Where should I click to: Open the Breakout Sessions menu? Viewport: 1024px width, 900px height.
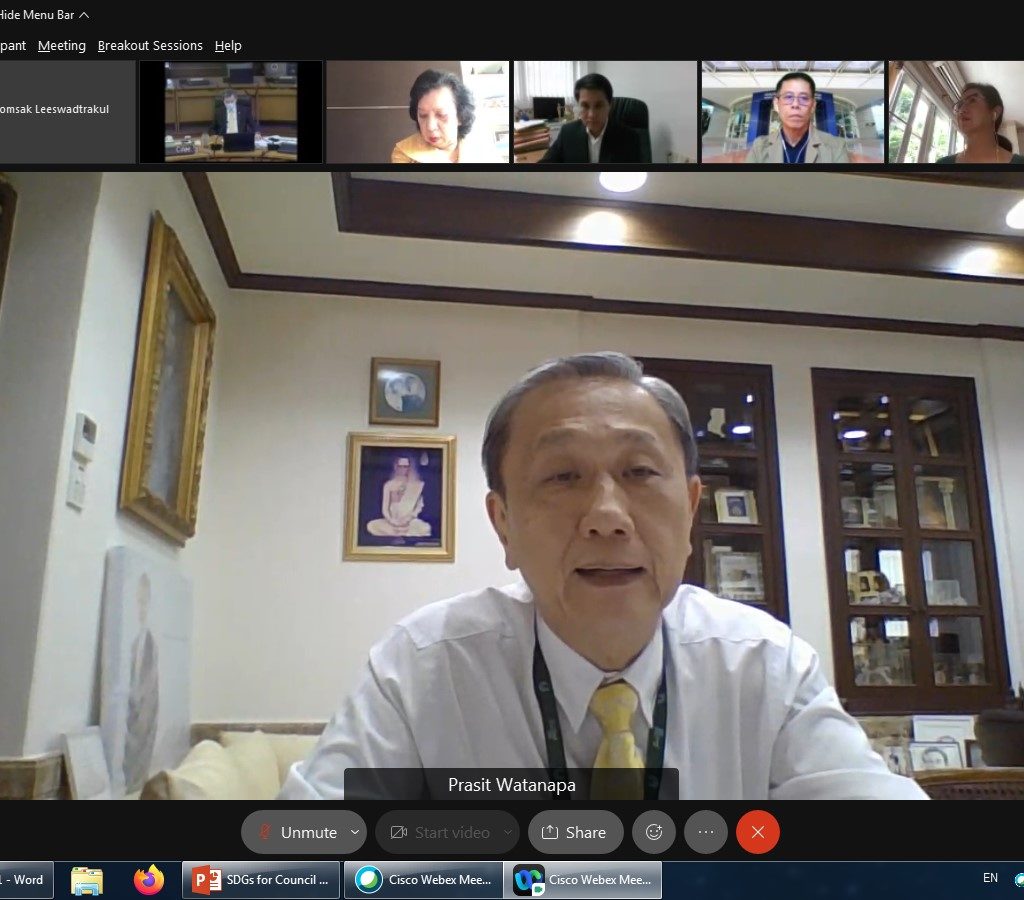point(150,46)
